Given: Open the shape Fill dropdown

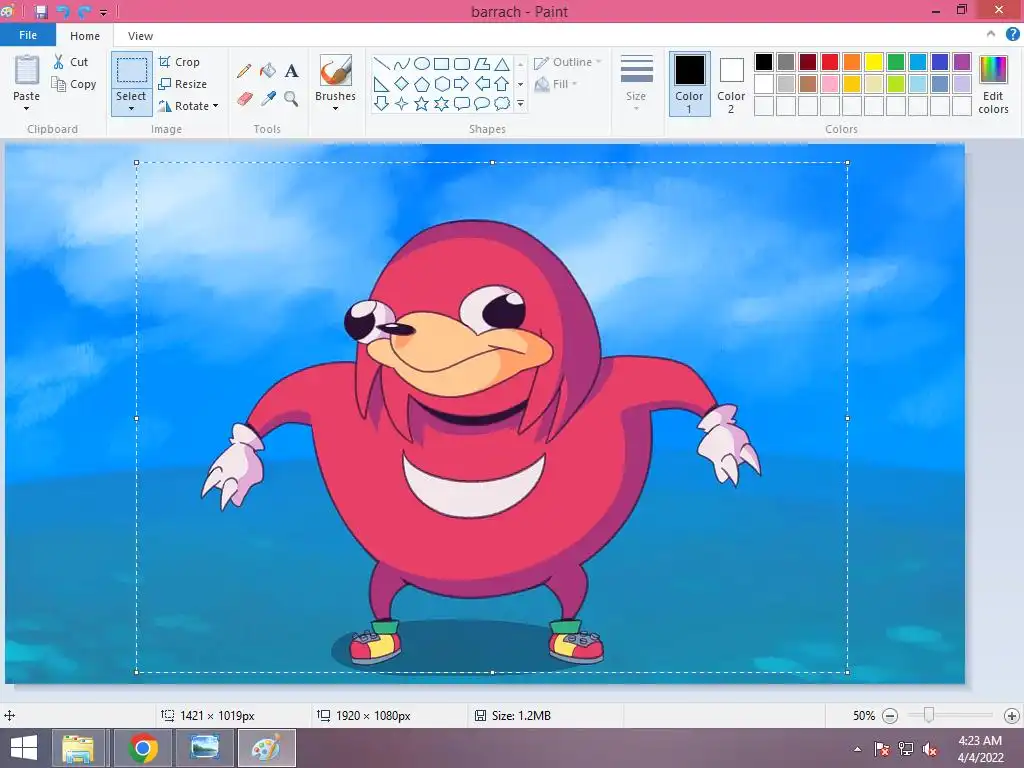Looking at the screenshot, I should coord(556,84).
